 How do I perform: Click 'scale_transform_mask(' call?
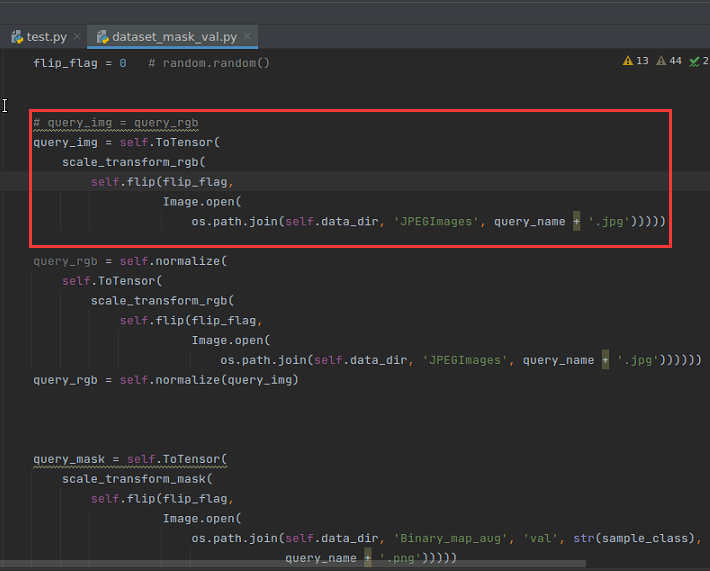[137, 479]
